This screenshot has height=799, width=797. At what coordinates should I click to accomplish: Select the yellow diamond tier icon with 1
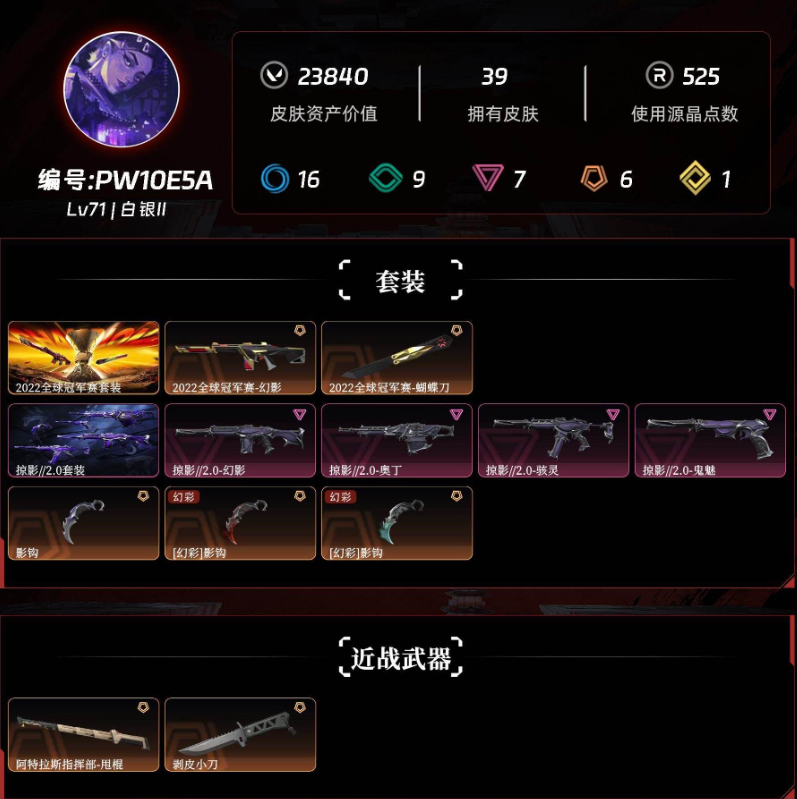(x=695, y=178)
